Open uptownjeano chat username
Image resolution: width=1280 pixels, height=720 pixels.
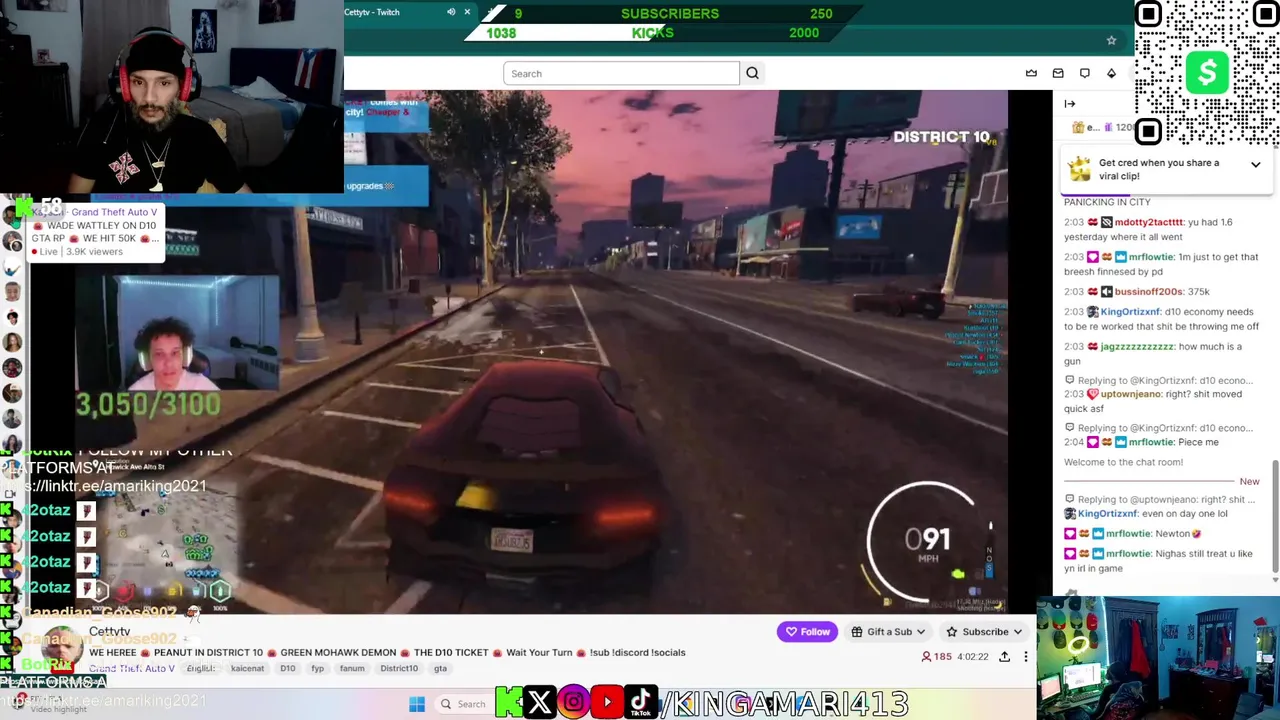1131,394
